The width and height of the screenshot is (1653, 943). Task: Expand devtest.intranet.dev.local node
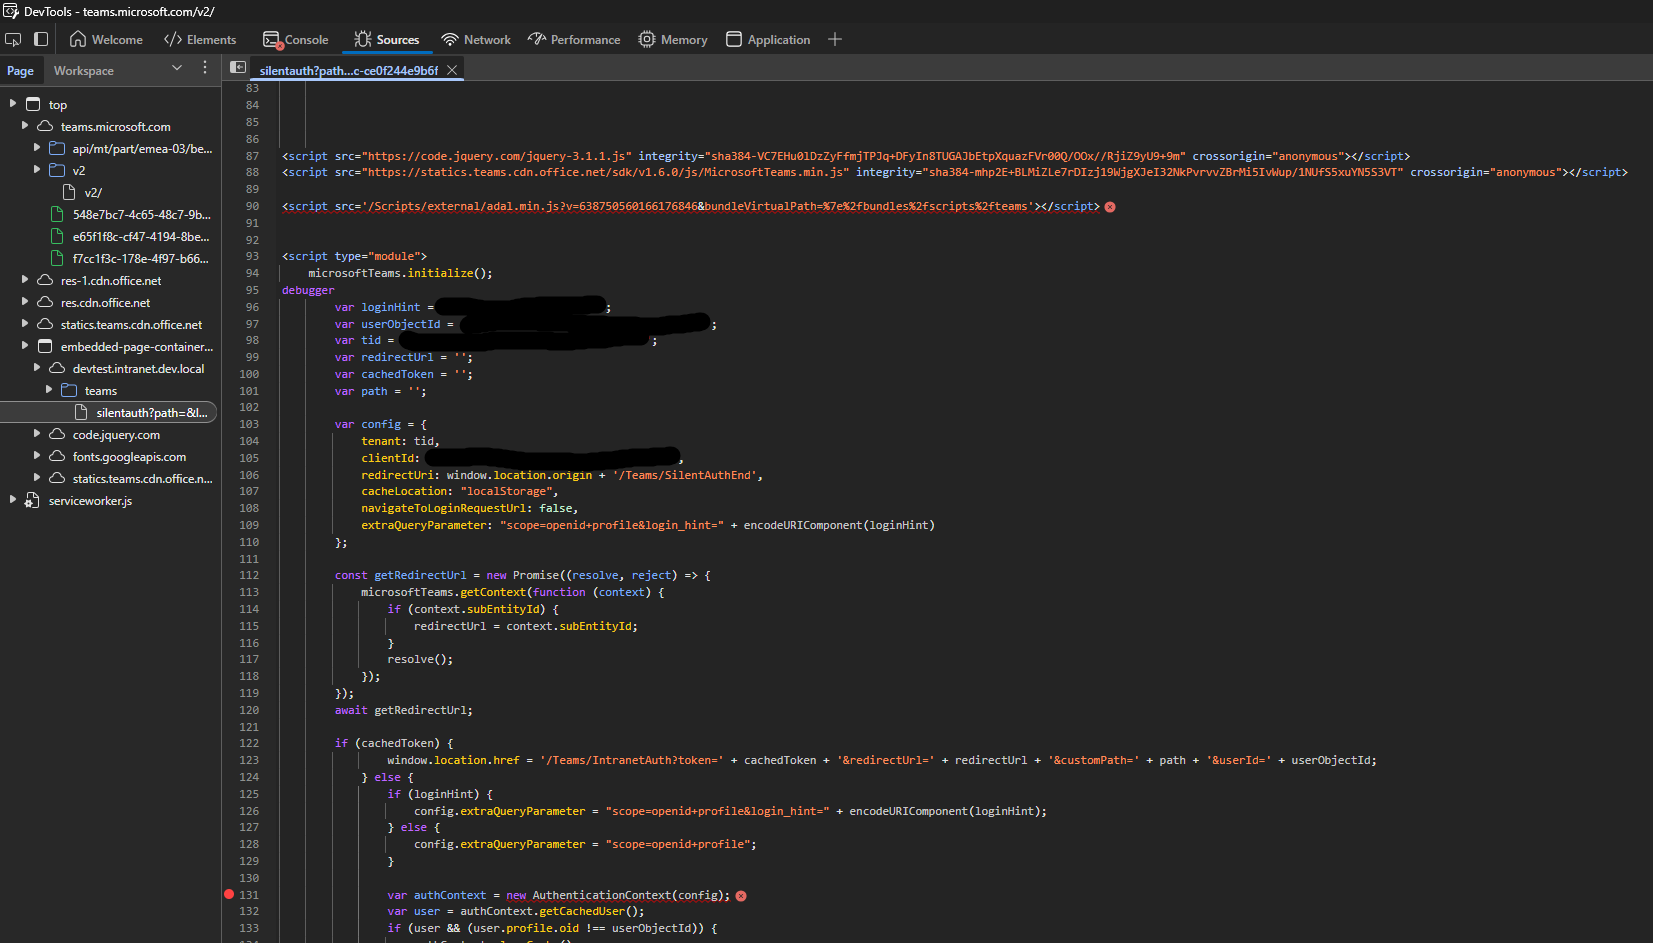(37, 368)
